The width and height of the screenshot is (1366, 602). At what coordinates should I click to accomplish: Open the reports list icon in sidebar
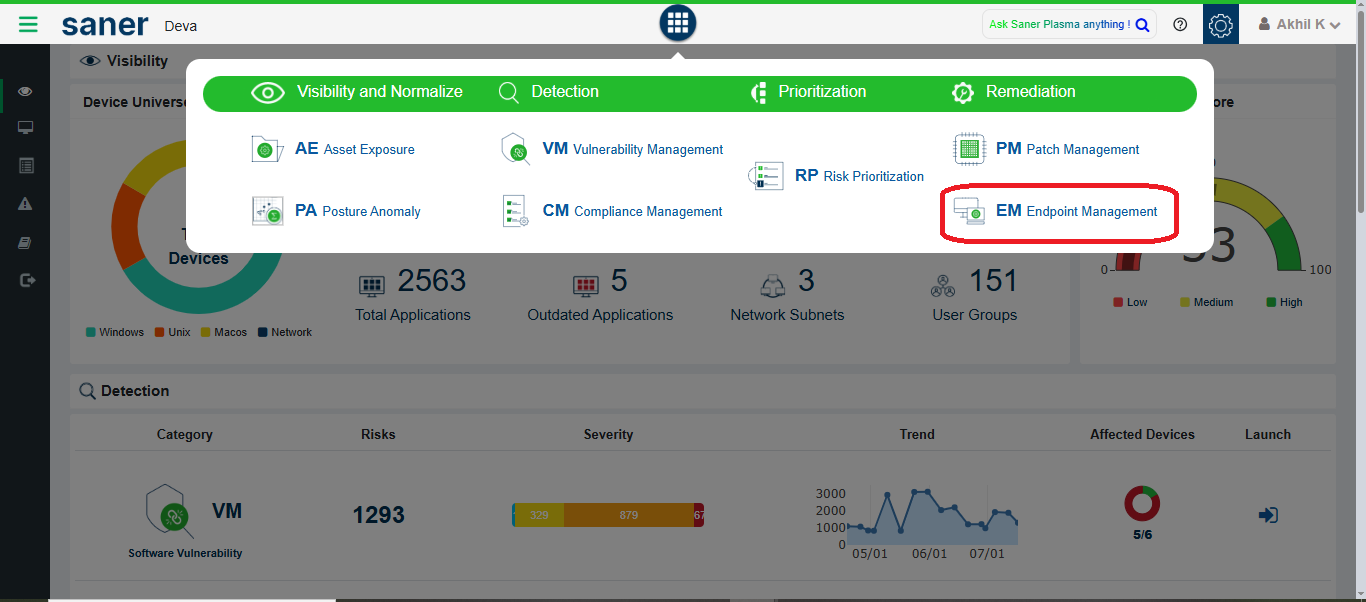[26, 165]
